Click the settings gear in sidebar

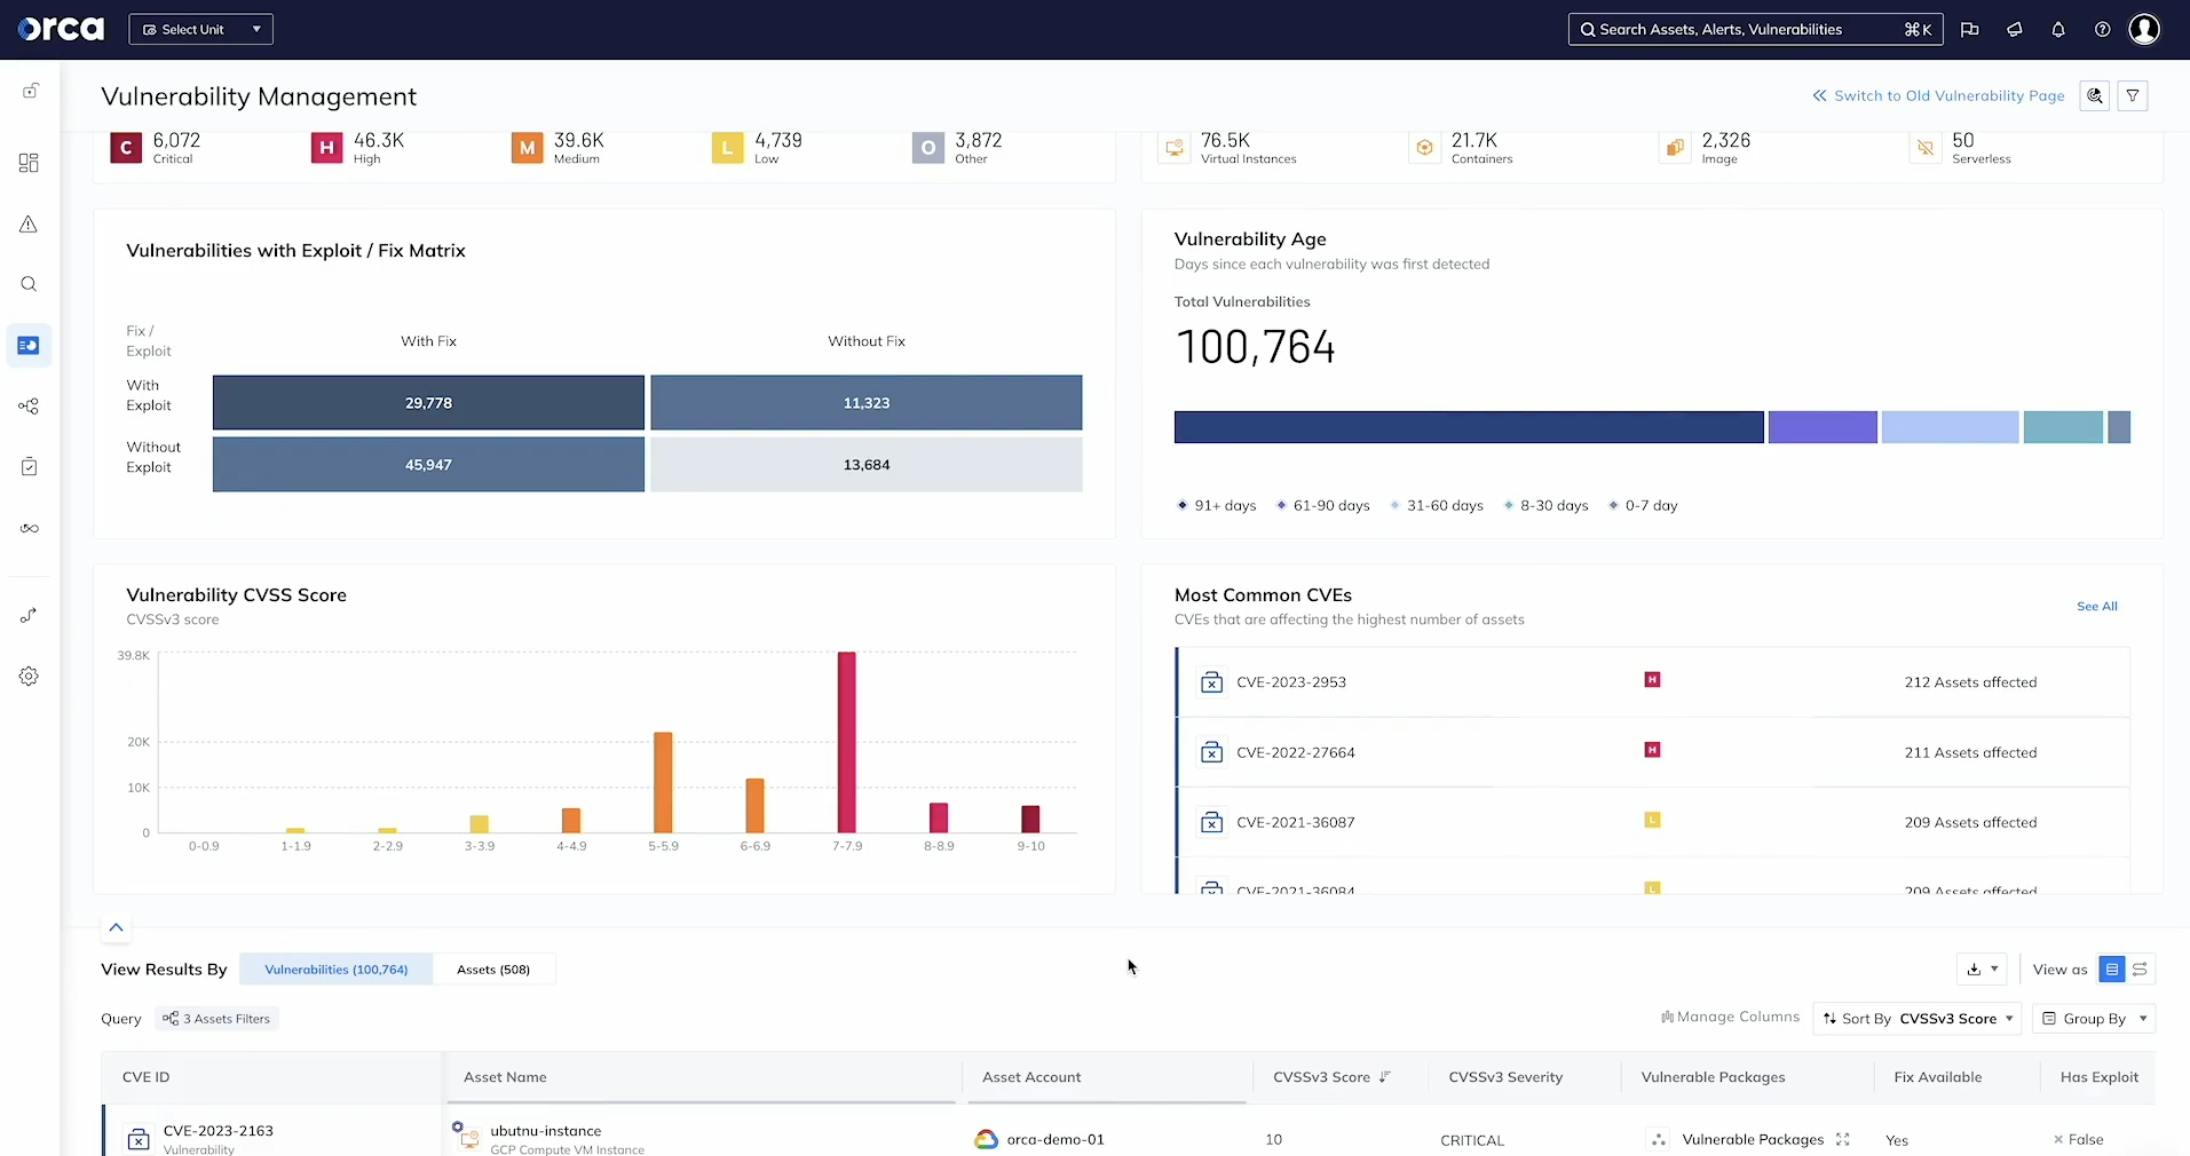pos(28,676)
